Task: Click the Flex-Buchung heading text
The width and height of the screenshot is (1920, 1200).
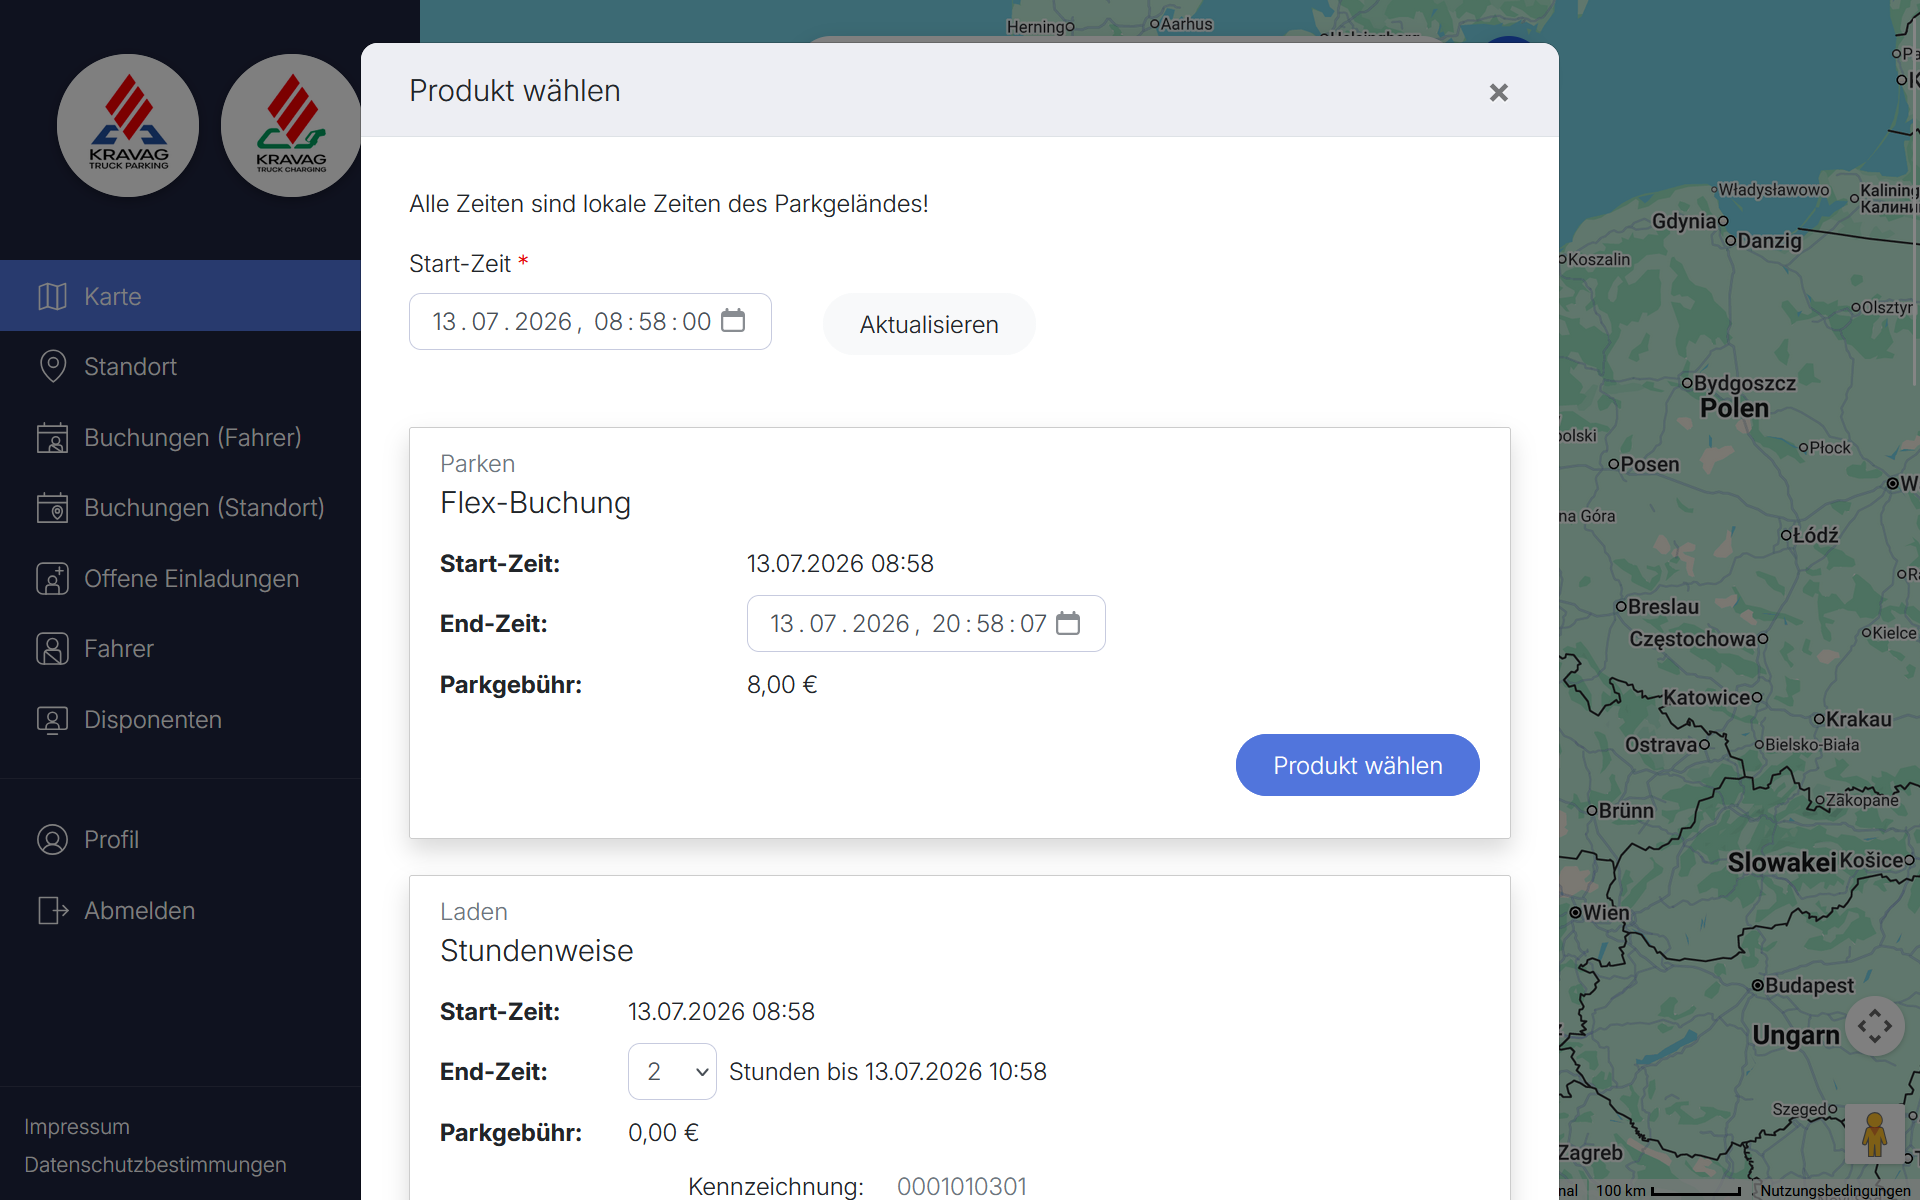Action: (535, 502)
